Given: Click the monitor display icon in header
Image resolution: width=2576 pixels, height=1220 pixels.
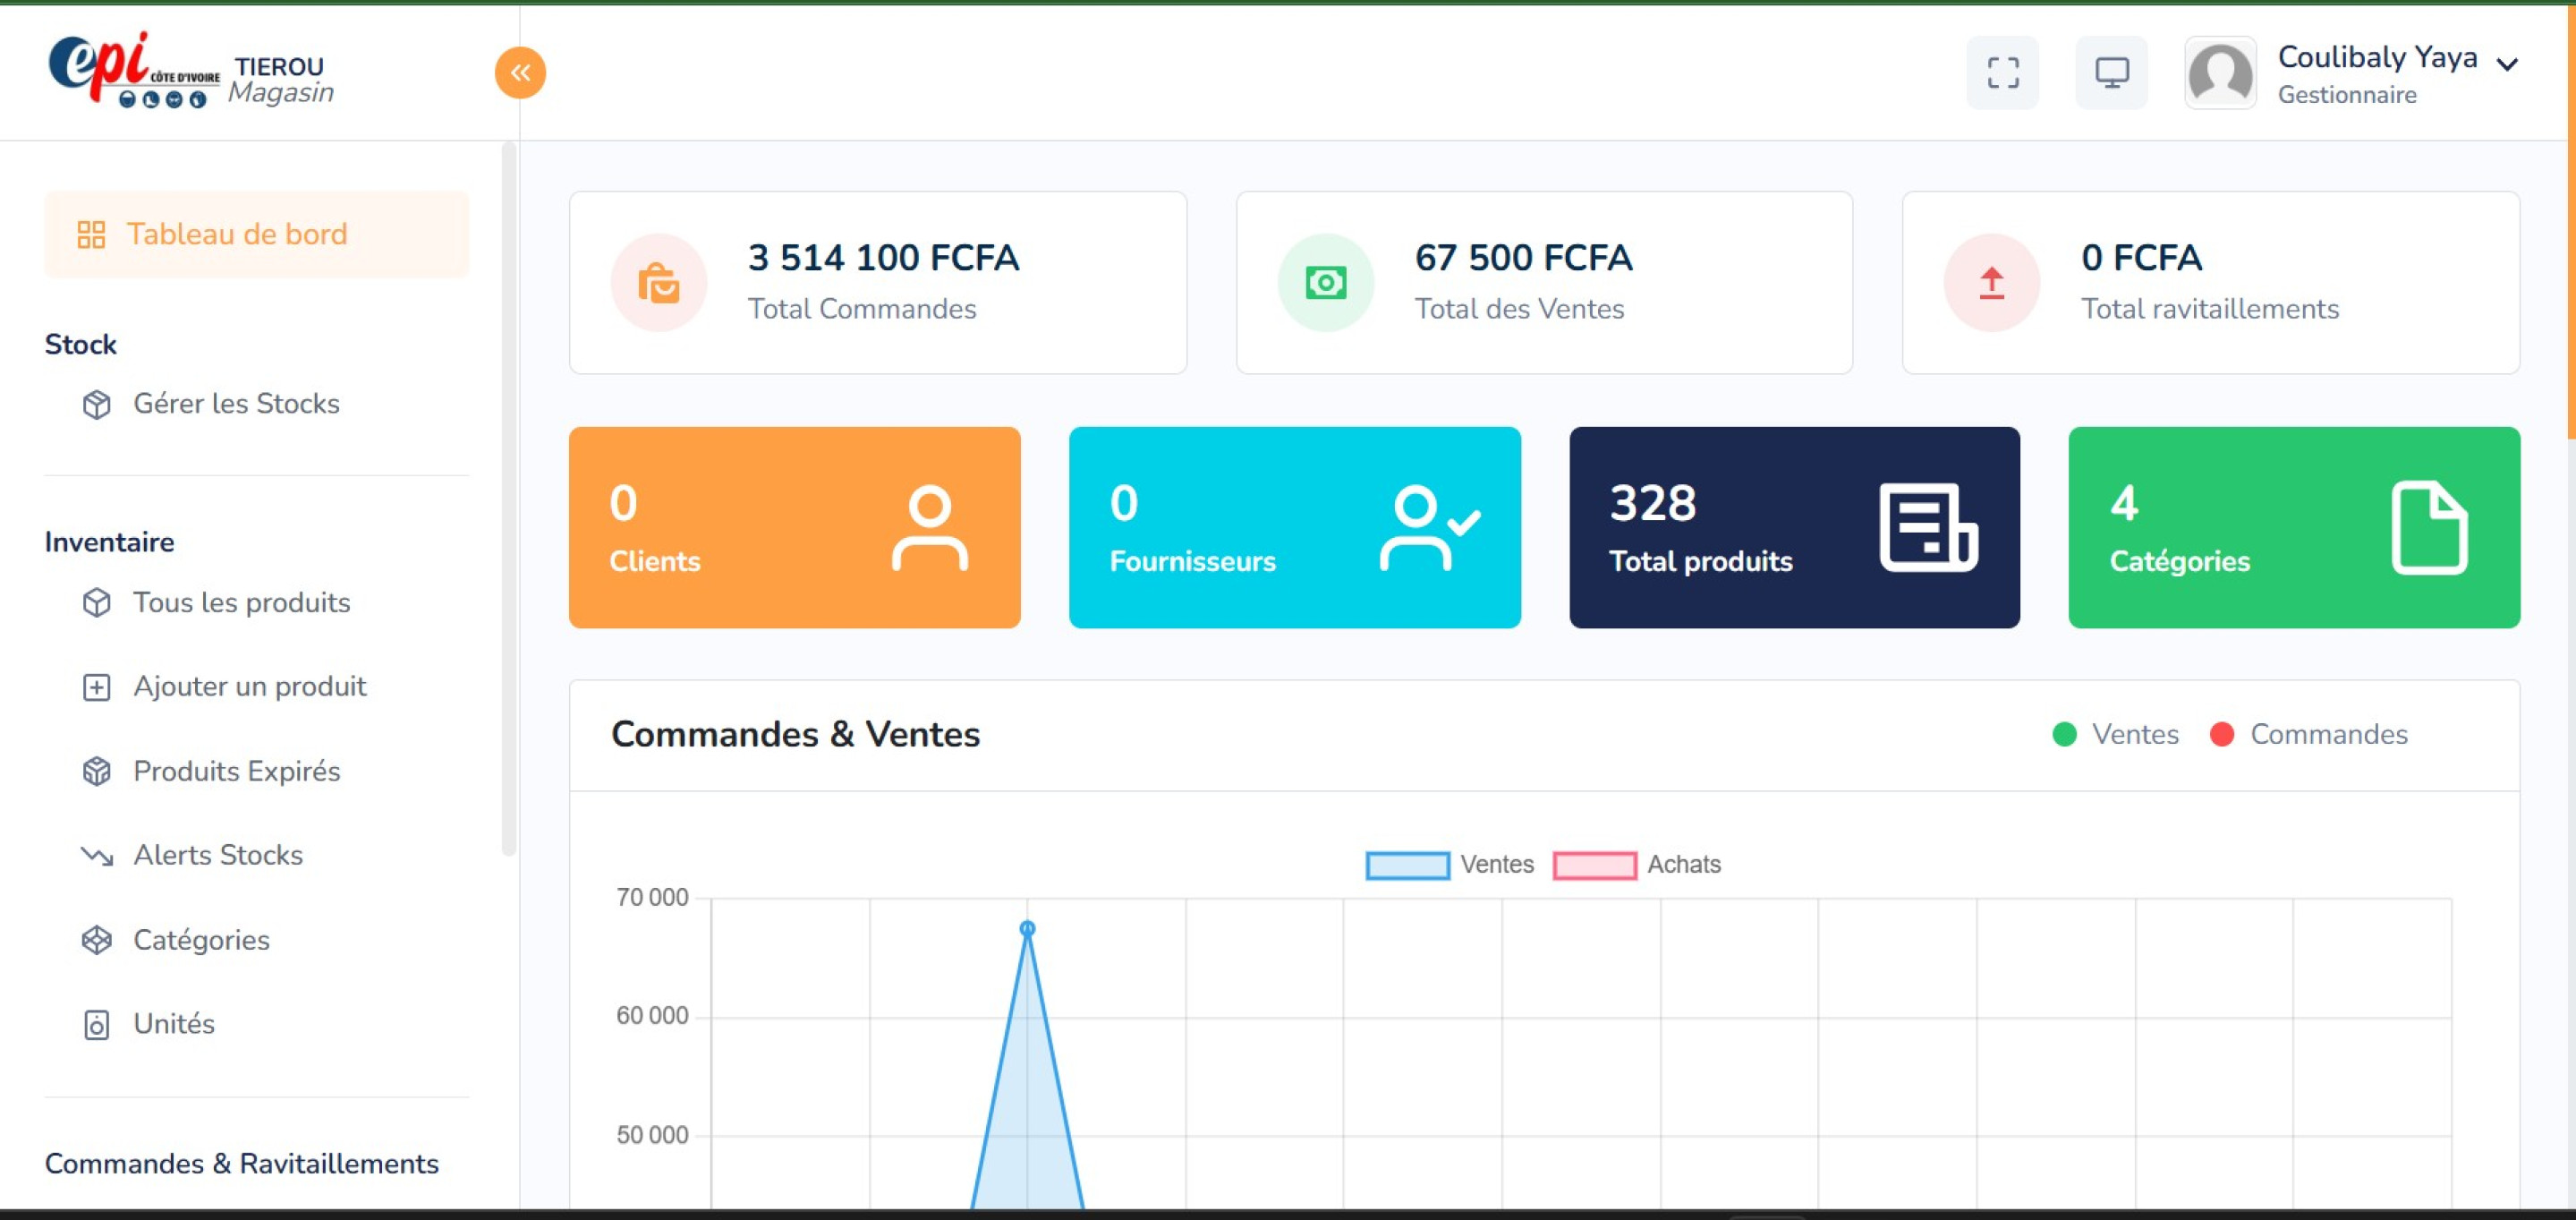Looking at the screenshot, I should [2111, 72].
